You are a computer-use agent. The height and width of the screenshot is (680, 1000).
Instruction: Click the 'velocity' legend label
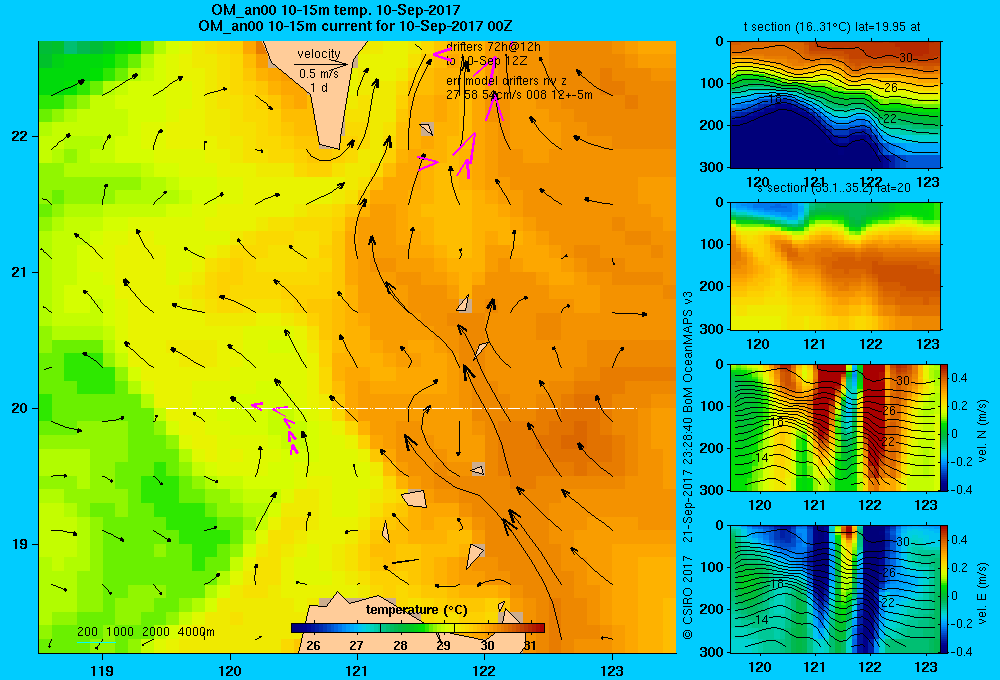[319, 54]
